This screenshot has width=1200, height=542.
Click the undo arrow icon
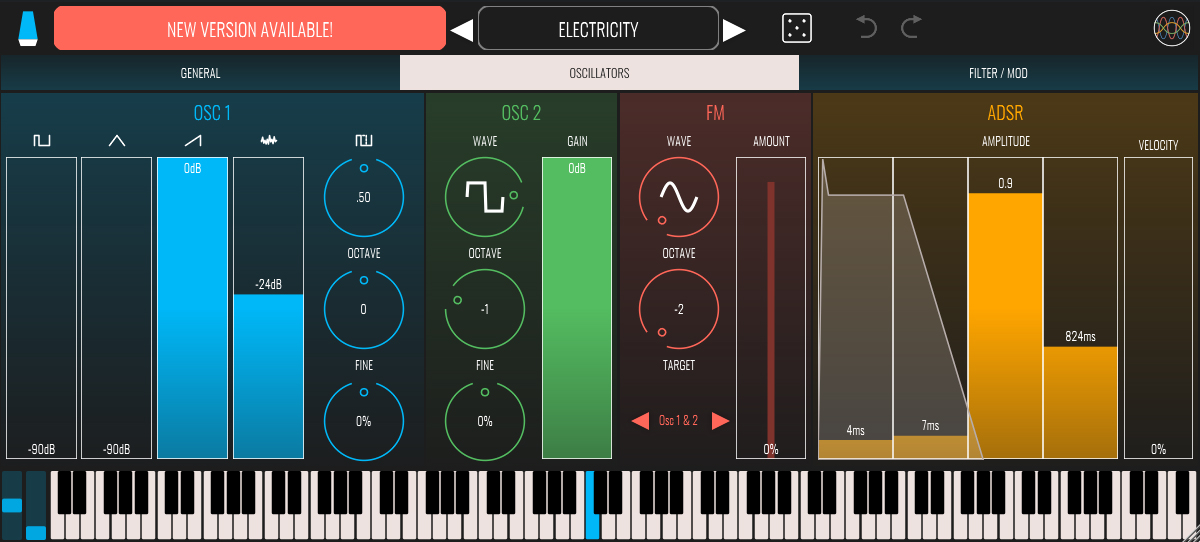(867, 28)
